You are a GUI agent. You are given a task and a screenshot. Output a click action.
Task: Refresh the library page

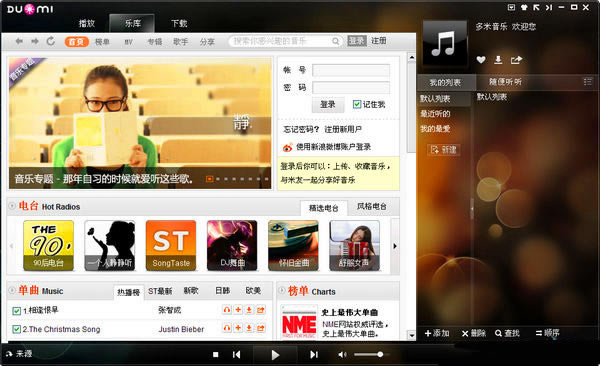(x=51, y=41)
